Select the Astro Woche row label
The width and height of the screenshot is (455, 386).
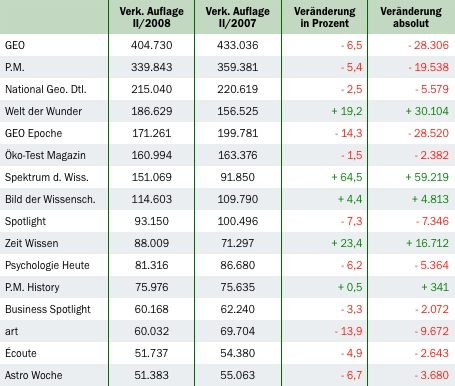point(34,375)
